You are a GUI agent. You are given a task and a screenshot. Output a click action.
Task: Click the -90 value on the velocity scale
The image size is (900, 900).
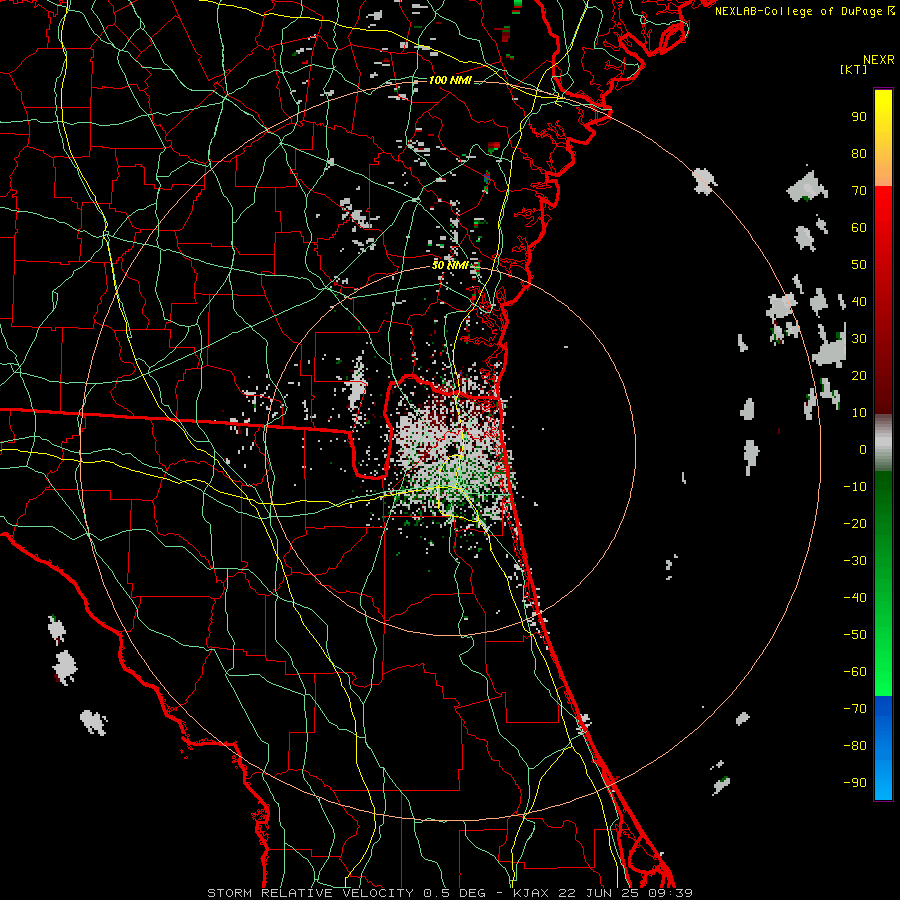pyautogui.click(x=855, y=783)
